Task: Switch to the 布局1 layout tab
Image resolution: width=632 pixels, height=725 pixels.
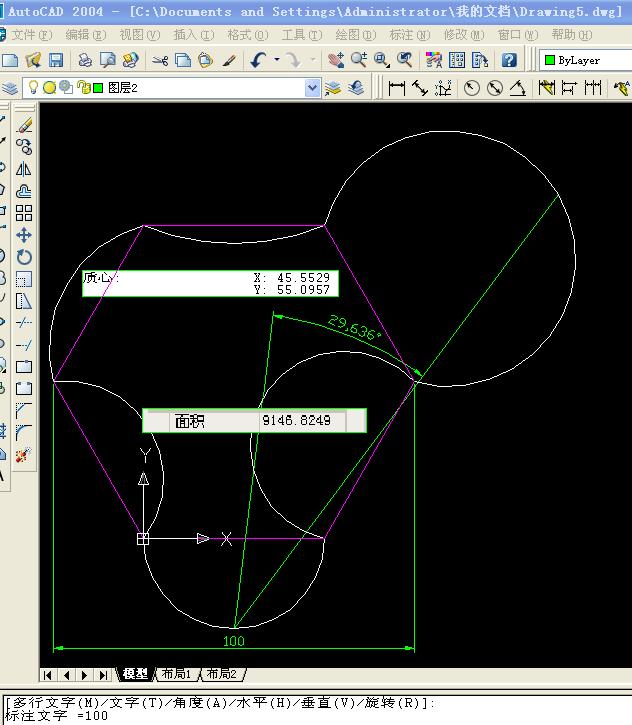Action: [x=176, y=674]
